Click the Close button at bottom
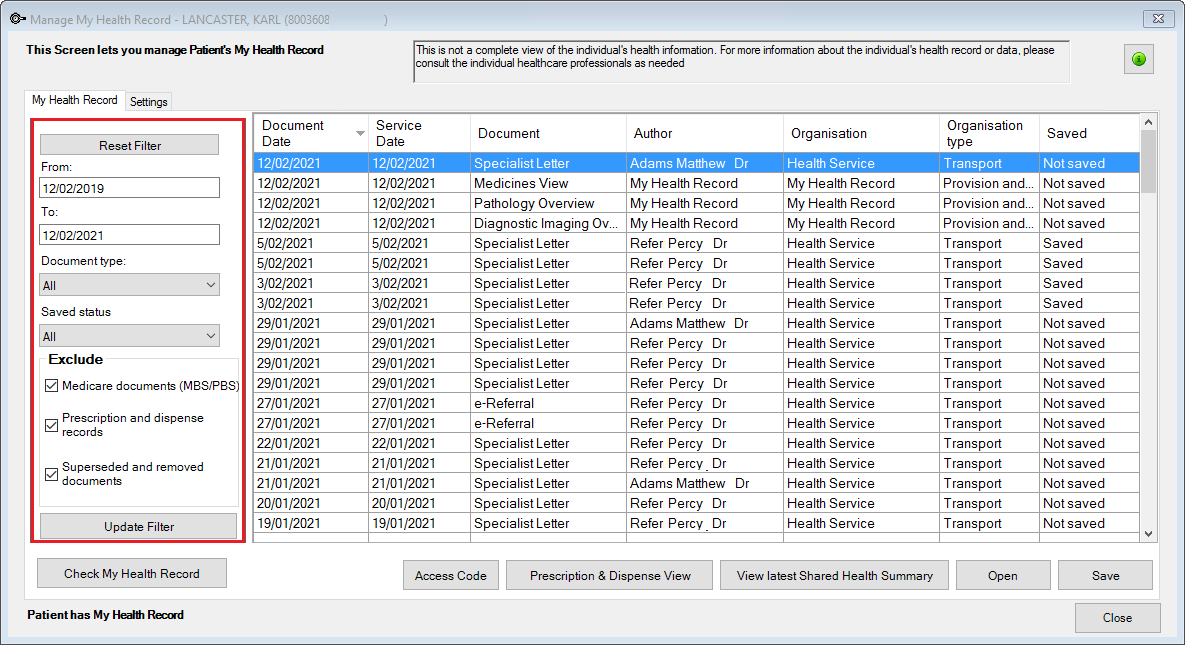This screenshot has width=1185, height=645. click(x=1118, y=618)
